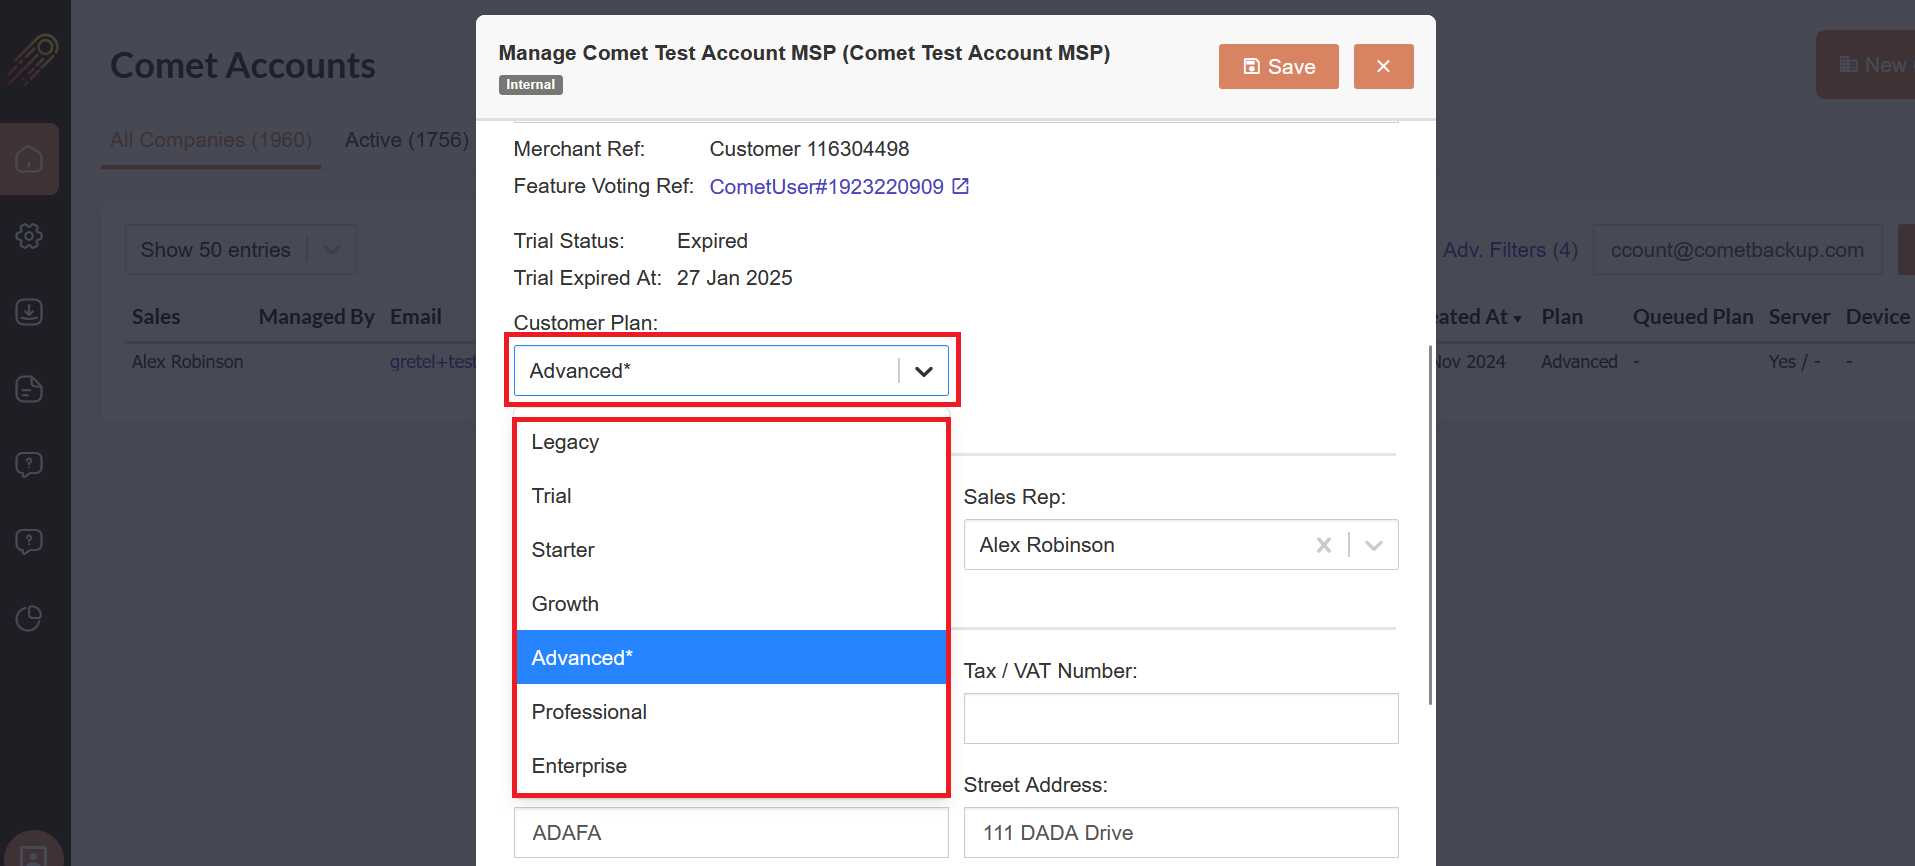Open Adv. Filters (4) link
The width and height of the screenshot is (1915, 866).
coord(1510,250)
